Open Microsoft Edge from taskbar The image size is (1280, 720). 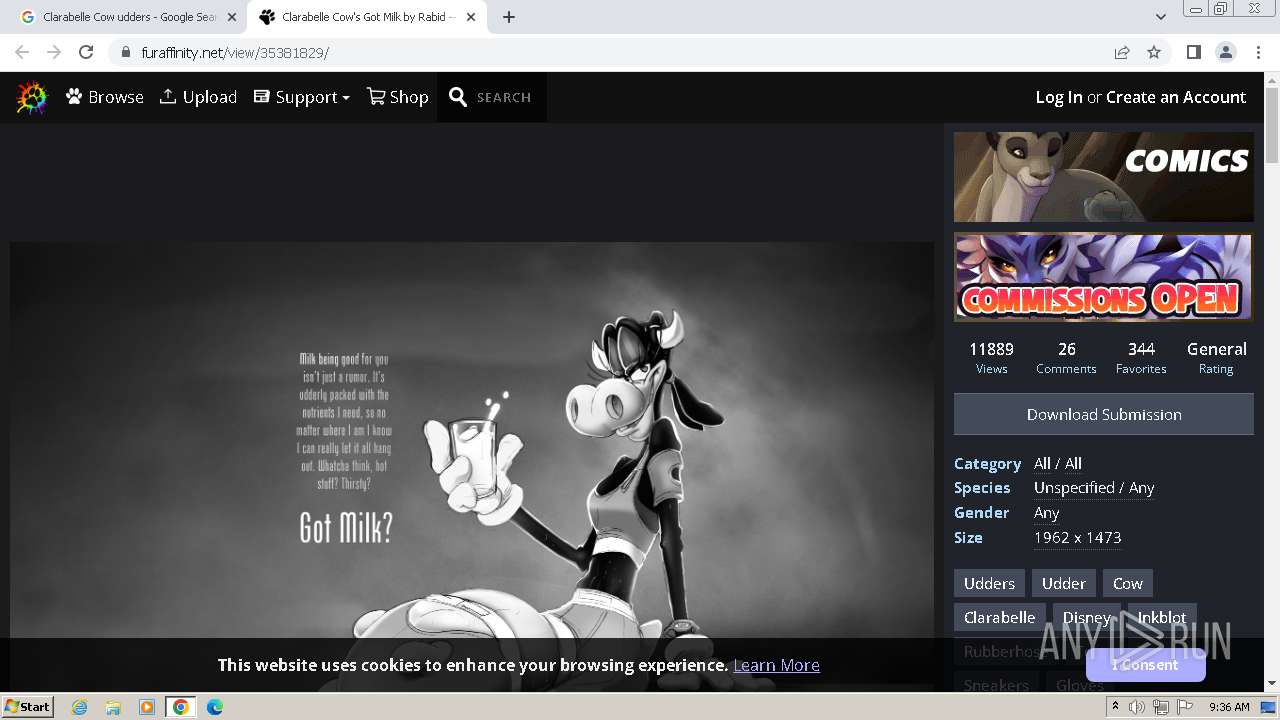(x=215, y=707)
